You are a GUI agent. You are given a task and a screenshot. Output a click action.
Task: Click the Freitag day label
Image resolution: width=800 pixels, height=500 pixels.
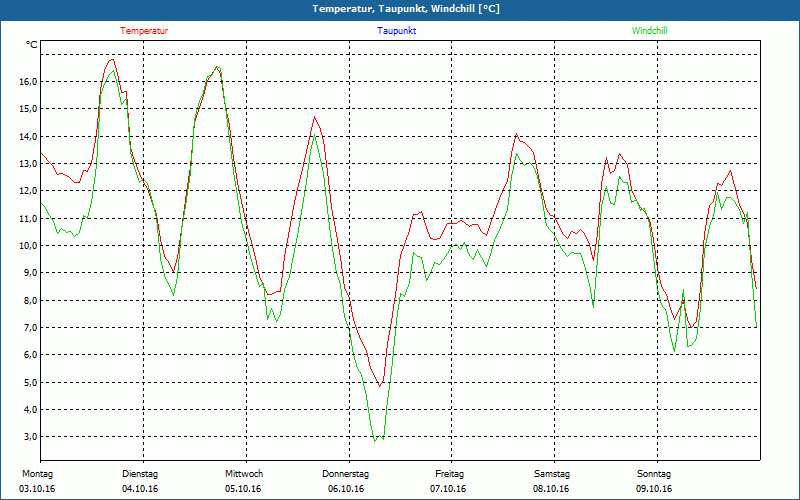(449, 474)
